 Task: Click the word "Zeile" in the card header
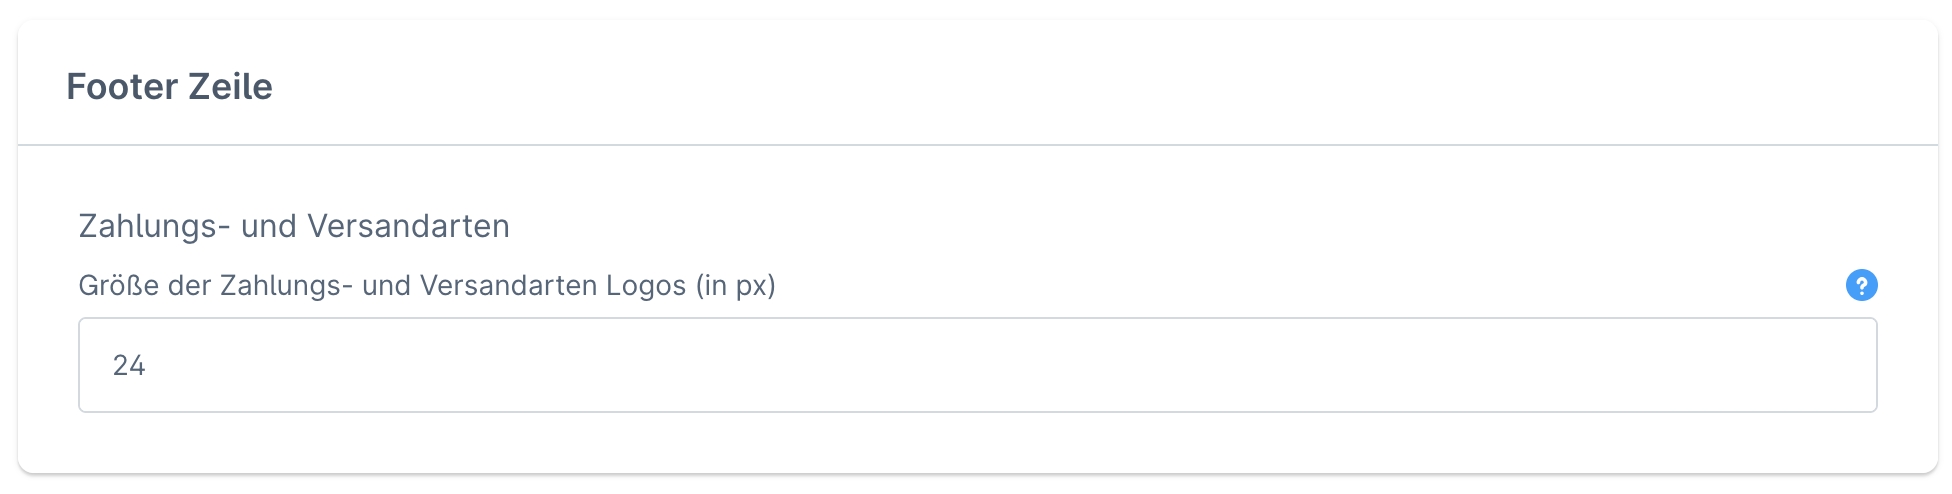tap(230, 87)
